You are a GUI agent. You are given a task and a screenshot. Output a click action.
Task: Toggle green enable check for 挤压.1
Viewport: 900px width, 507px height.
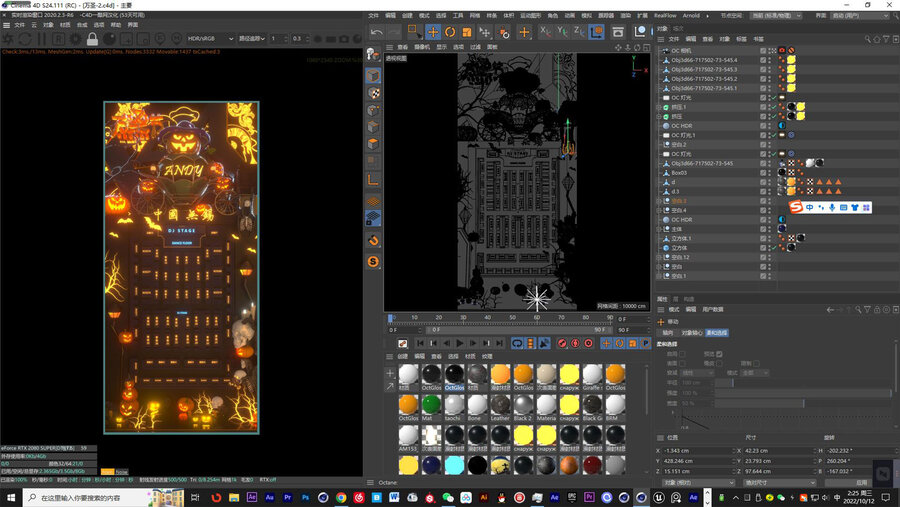[774, 107]
